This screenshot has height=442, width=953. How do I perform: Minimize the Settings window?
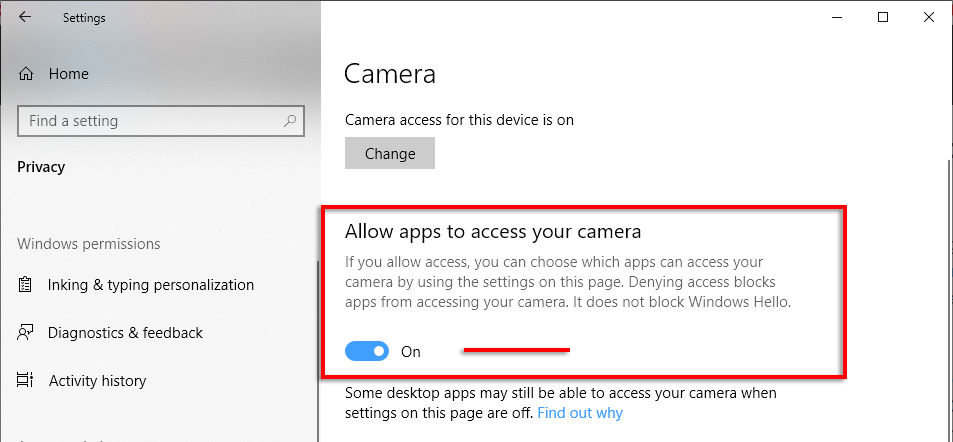point(837,17)
